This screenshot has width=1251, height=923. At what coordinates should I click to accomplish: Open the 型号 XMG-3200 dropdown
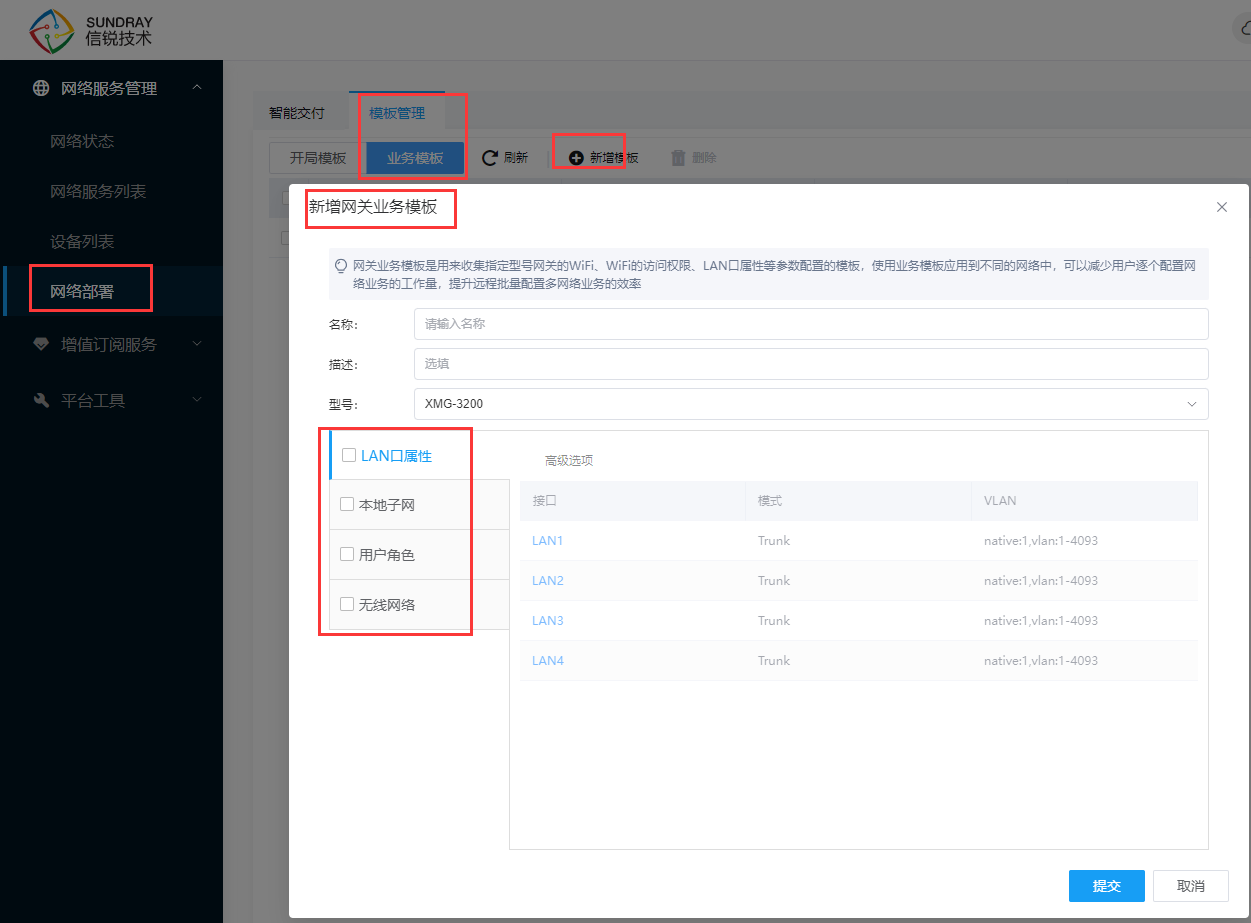(810, 404)
